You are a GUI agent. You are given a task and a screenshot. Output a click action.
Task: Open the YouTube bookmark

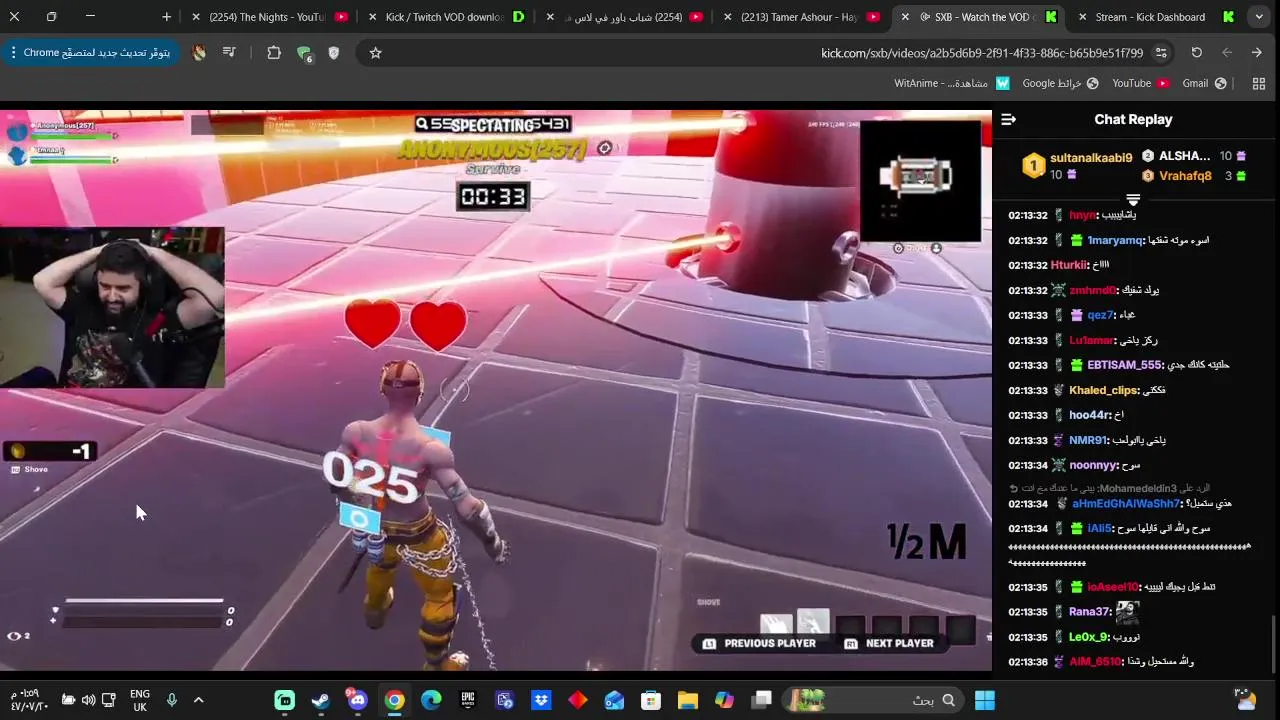pos(1140,84)
